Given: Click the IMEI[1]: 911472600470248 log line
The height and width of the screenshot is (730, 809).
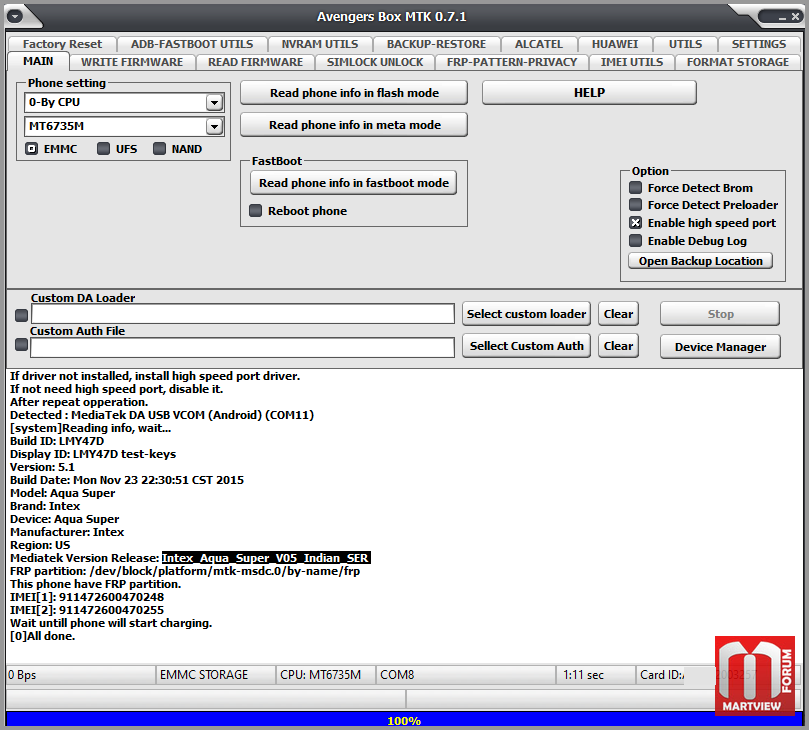Looking at the screenshot, I should [x=87, y=597].
